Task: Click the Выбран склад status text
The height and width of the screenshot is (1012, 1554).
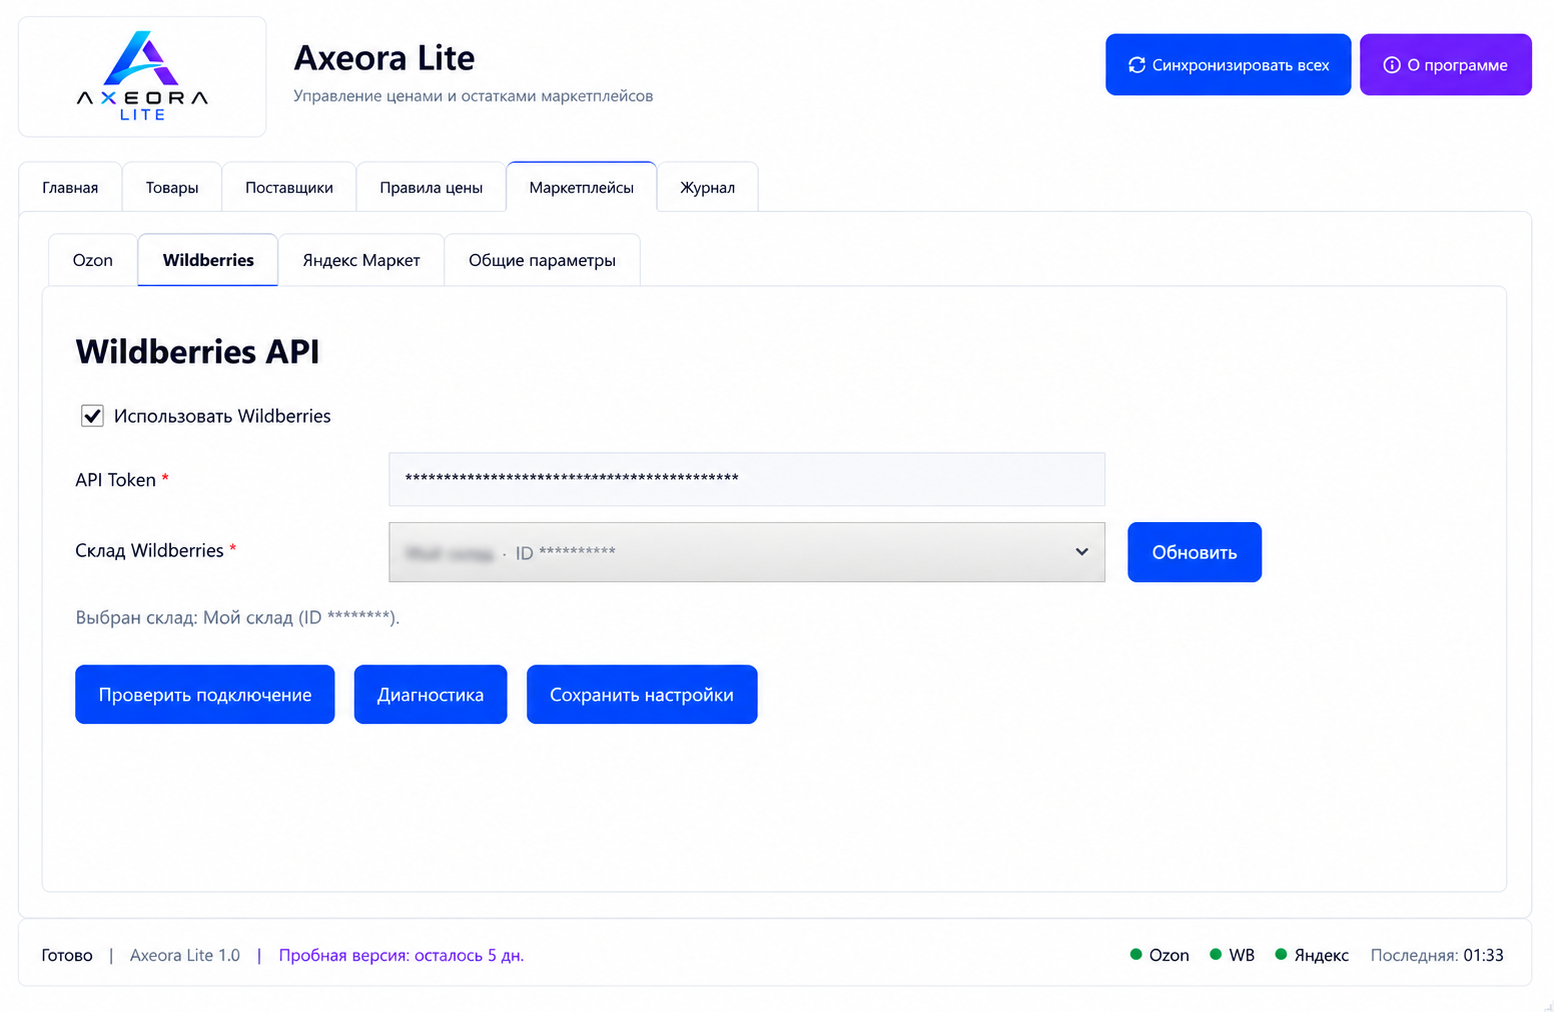Action: 238,617
